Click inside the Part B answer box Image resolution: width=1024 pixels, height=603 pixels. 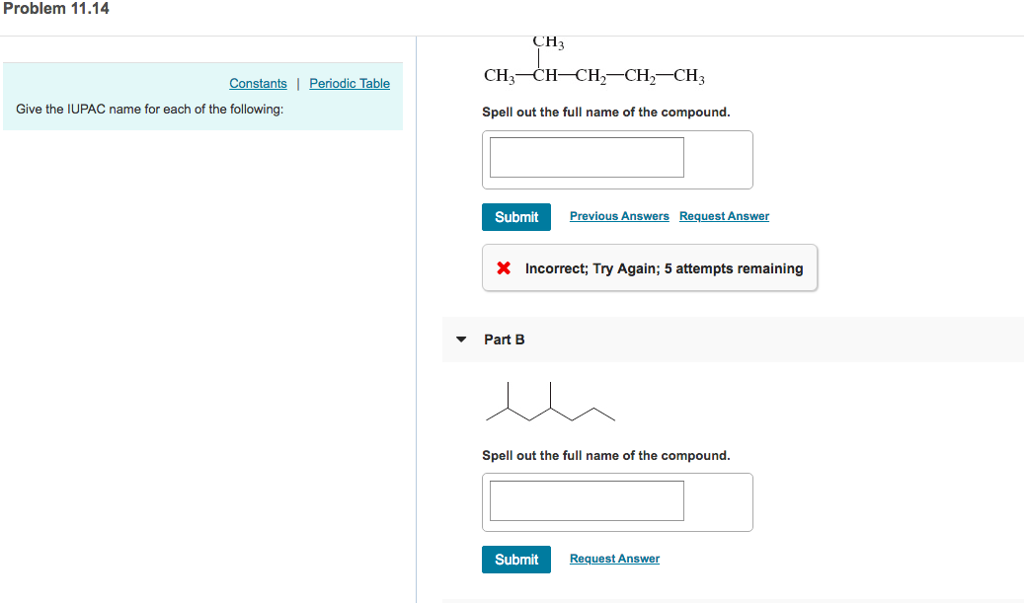coord(586,500)
